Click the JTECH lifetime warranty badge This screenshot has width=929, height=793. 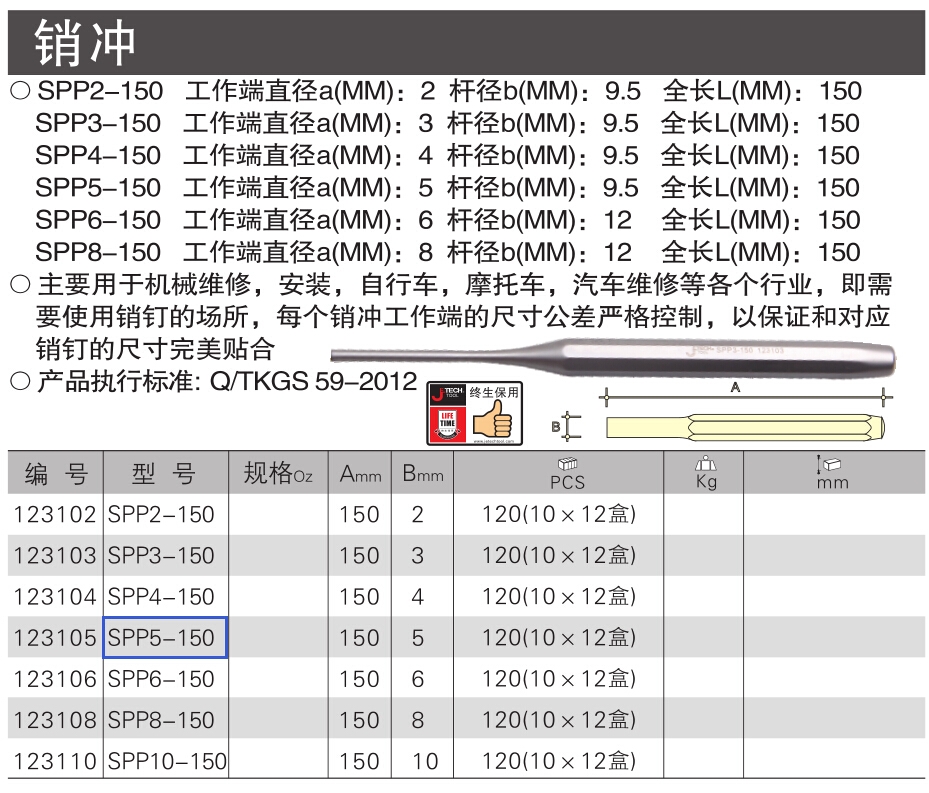[475, 414]
